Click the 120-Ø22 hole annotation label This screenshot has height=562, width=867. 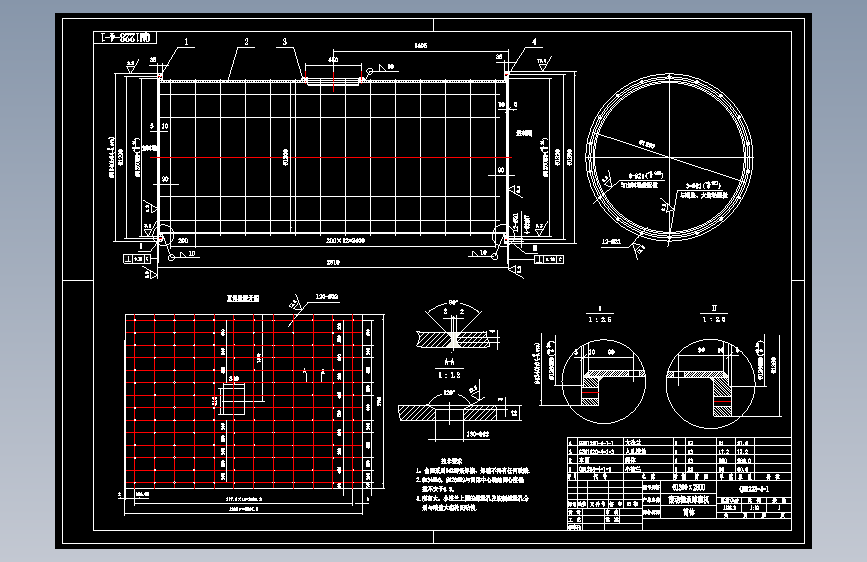327,297
